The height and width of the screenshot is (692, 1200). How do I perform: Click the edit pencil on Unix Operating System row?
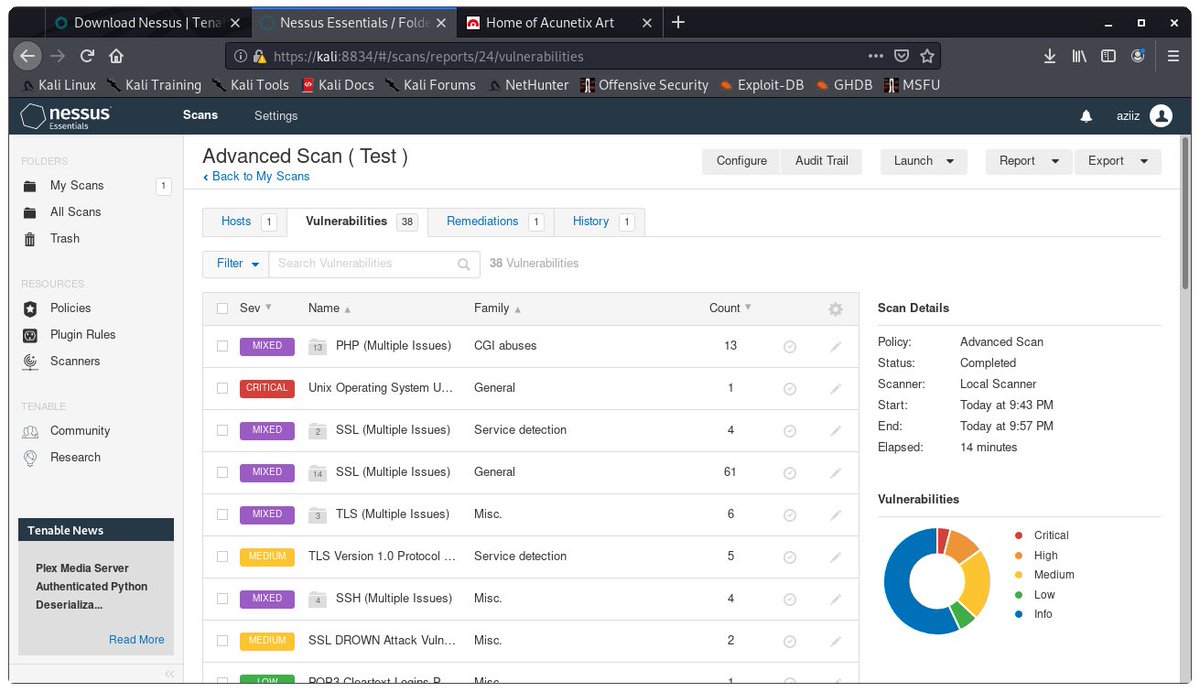click(x=836, y=388)
